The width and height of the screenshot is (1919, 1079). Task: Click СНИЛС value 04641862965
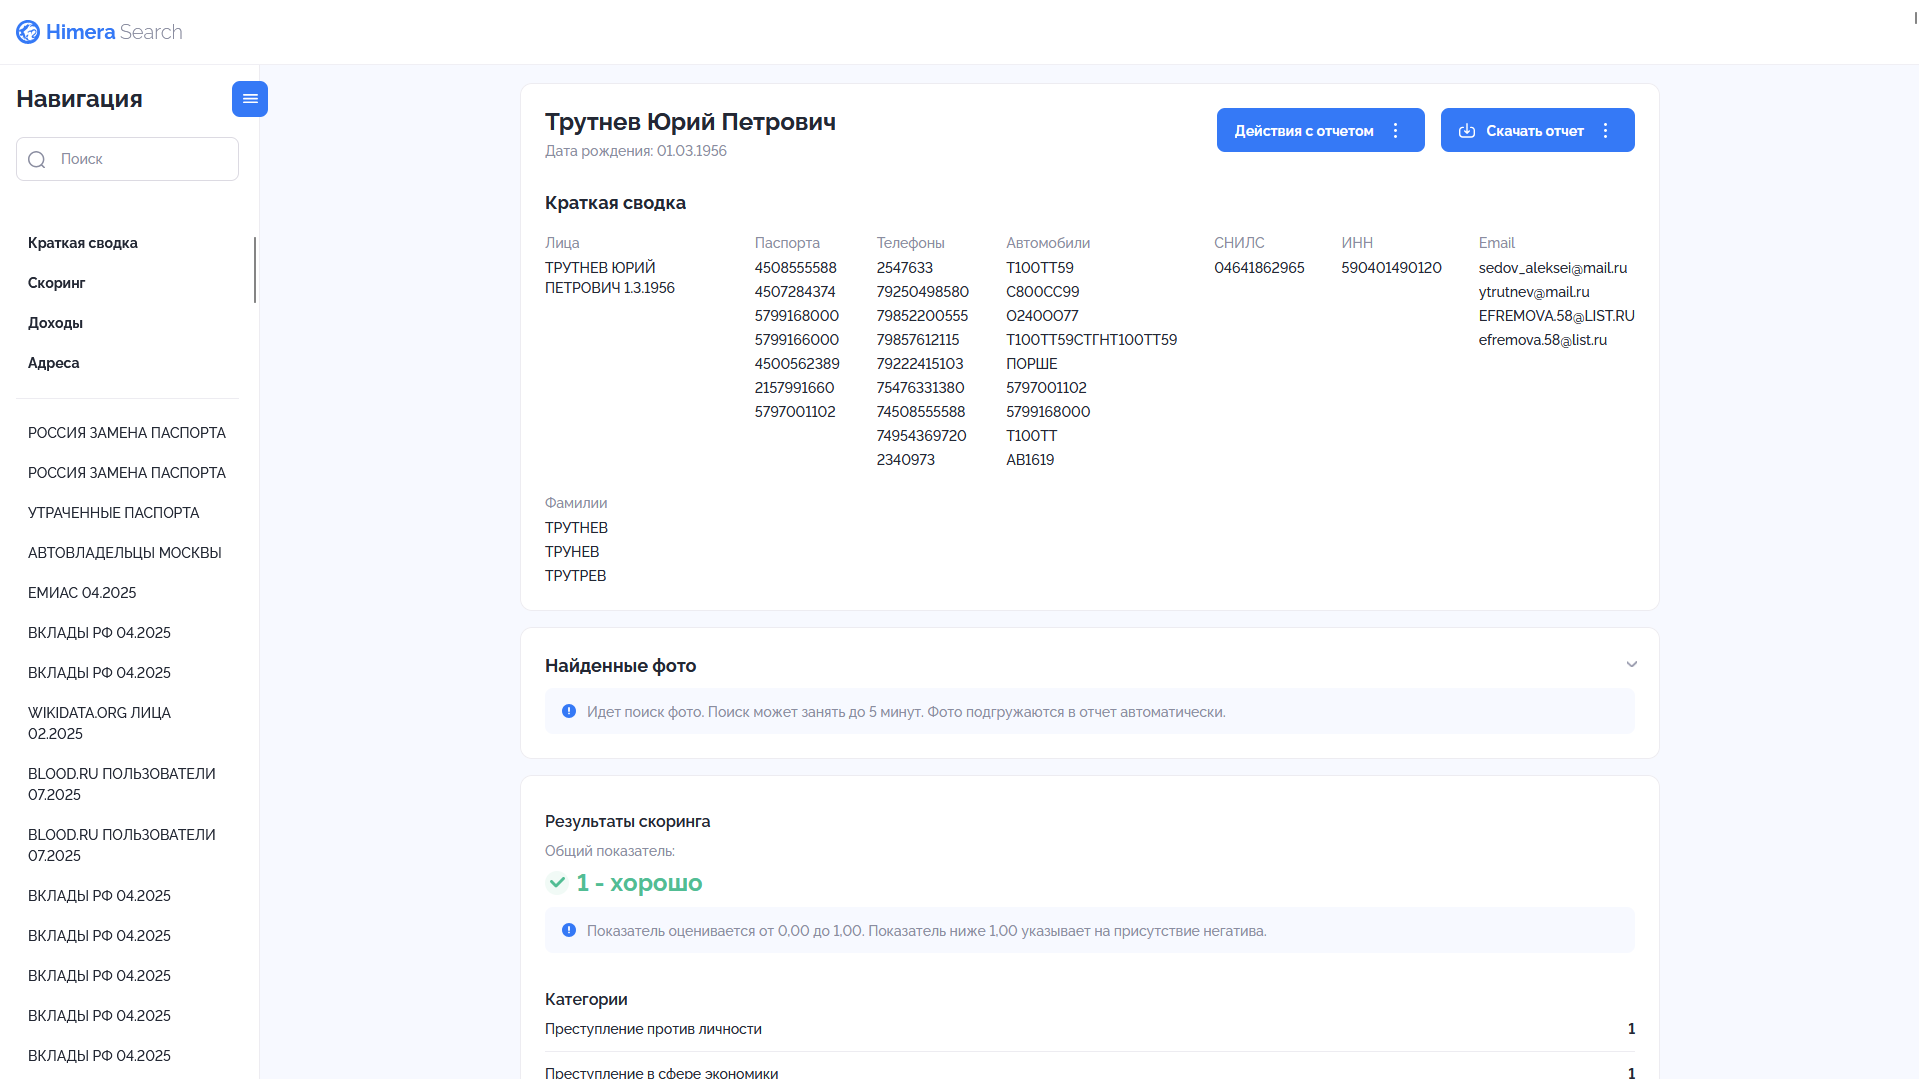(x=1260, y=268)
